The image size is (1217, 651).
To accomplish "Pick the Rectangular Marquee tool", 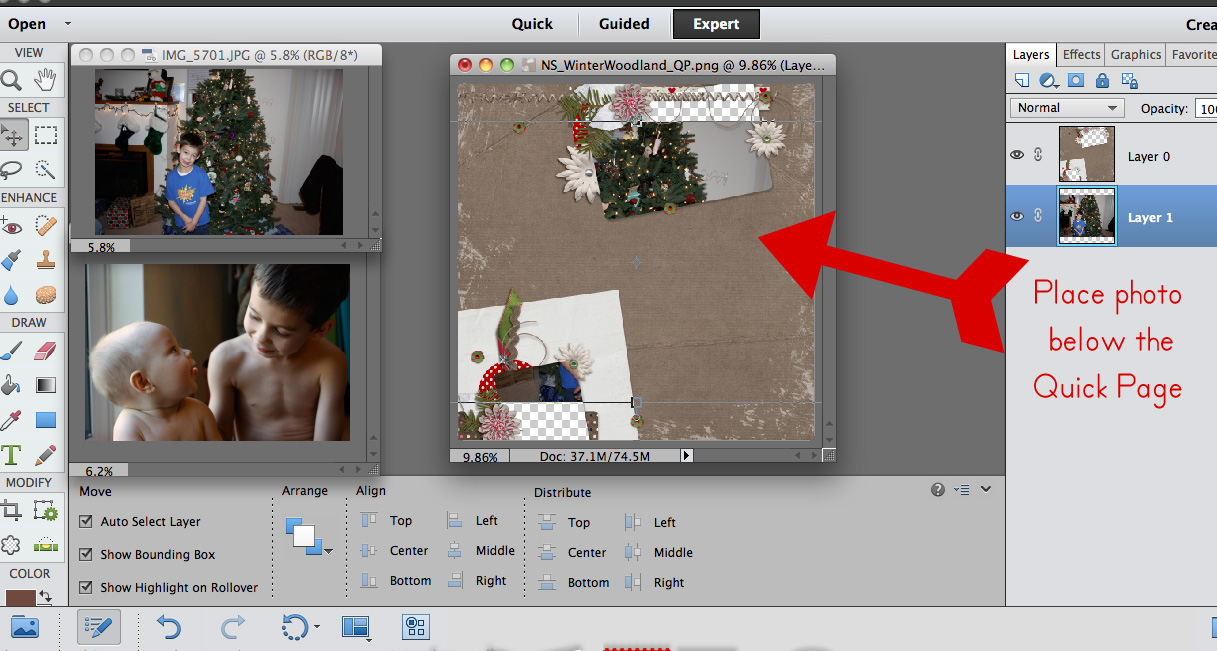I will coord(45,136).
